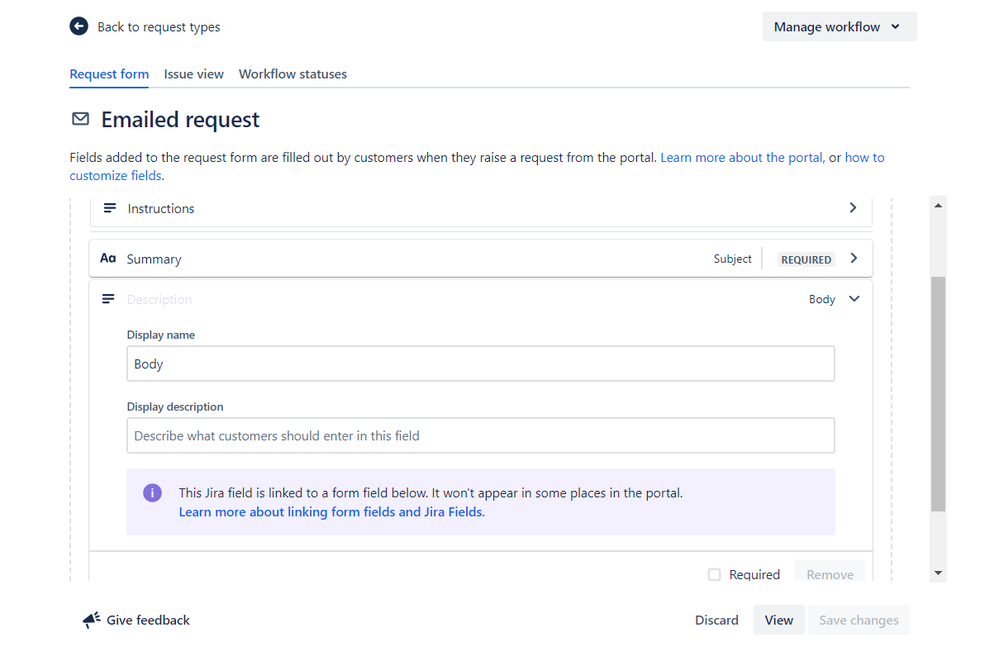Select the Request form tab
999x656 pixels.
coord(109,74)
